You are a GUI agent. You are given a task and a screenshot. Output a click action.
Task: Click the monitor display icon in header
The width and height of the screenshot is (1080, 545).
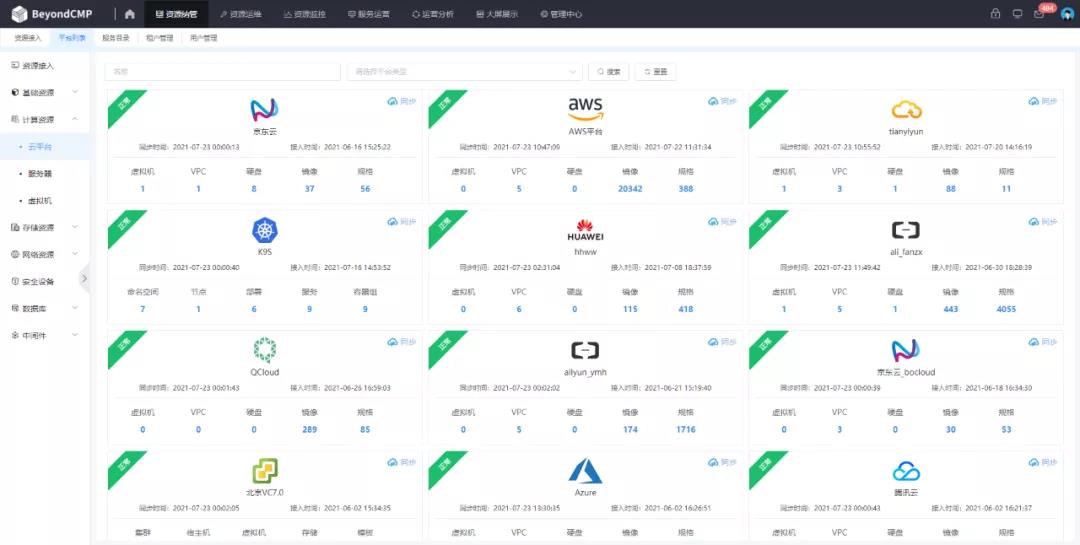[1017, 14]
